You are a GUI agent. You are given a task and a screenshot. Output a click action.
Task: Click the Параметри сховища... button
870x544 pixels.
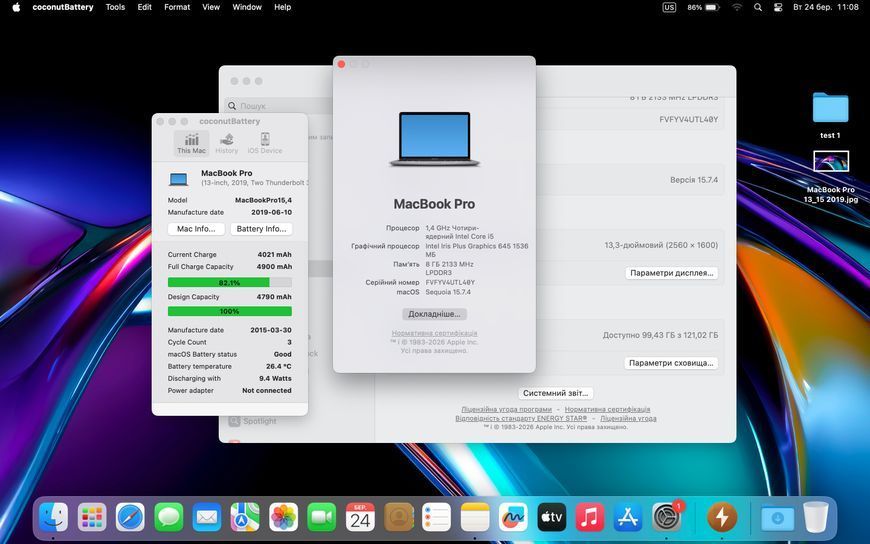click(671, 362)
